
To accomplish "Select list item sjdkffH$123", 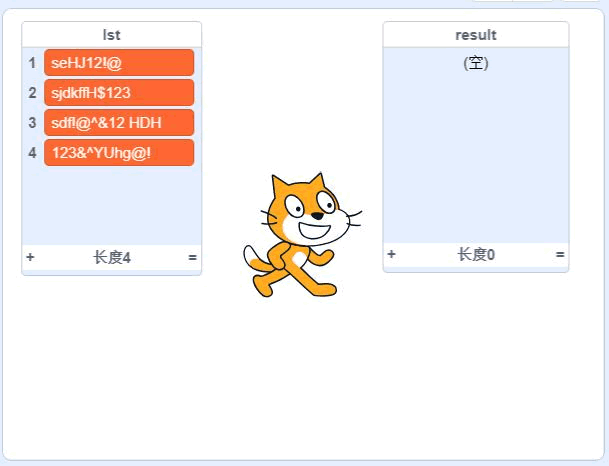I will [119, 92].
